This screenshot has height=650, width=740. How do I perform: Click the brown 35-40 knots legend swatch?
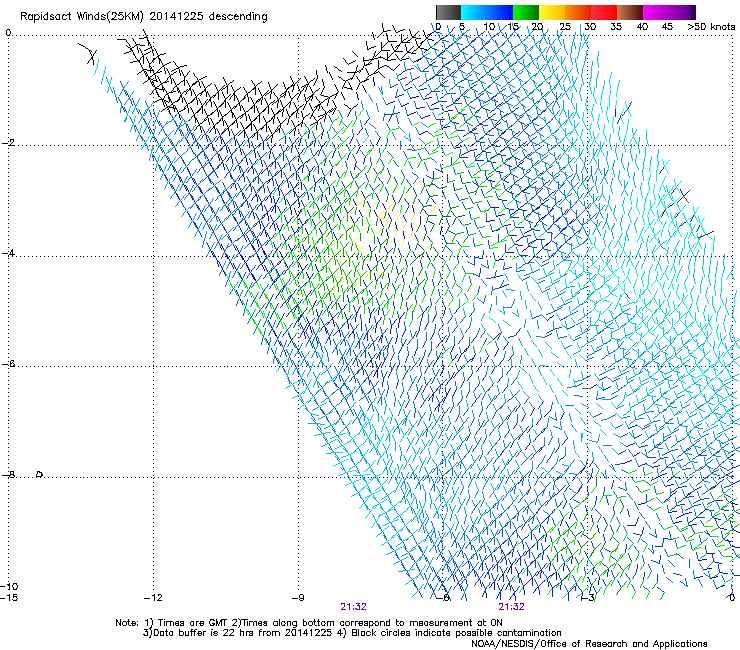coord(630,12)
